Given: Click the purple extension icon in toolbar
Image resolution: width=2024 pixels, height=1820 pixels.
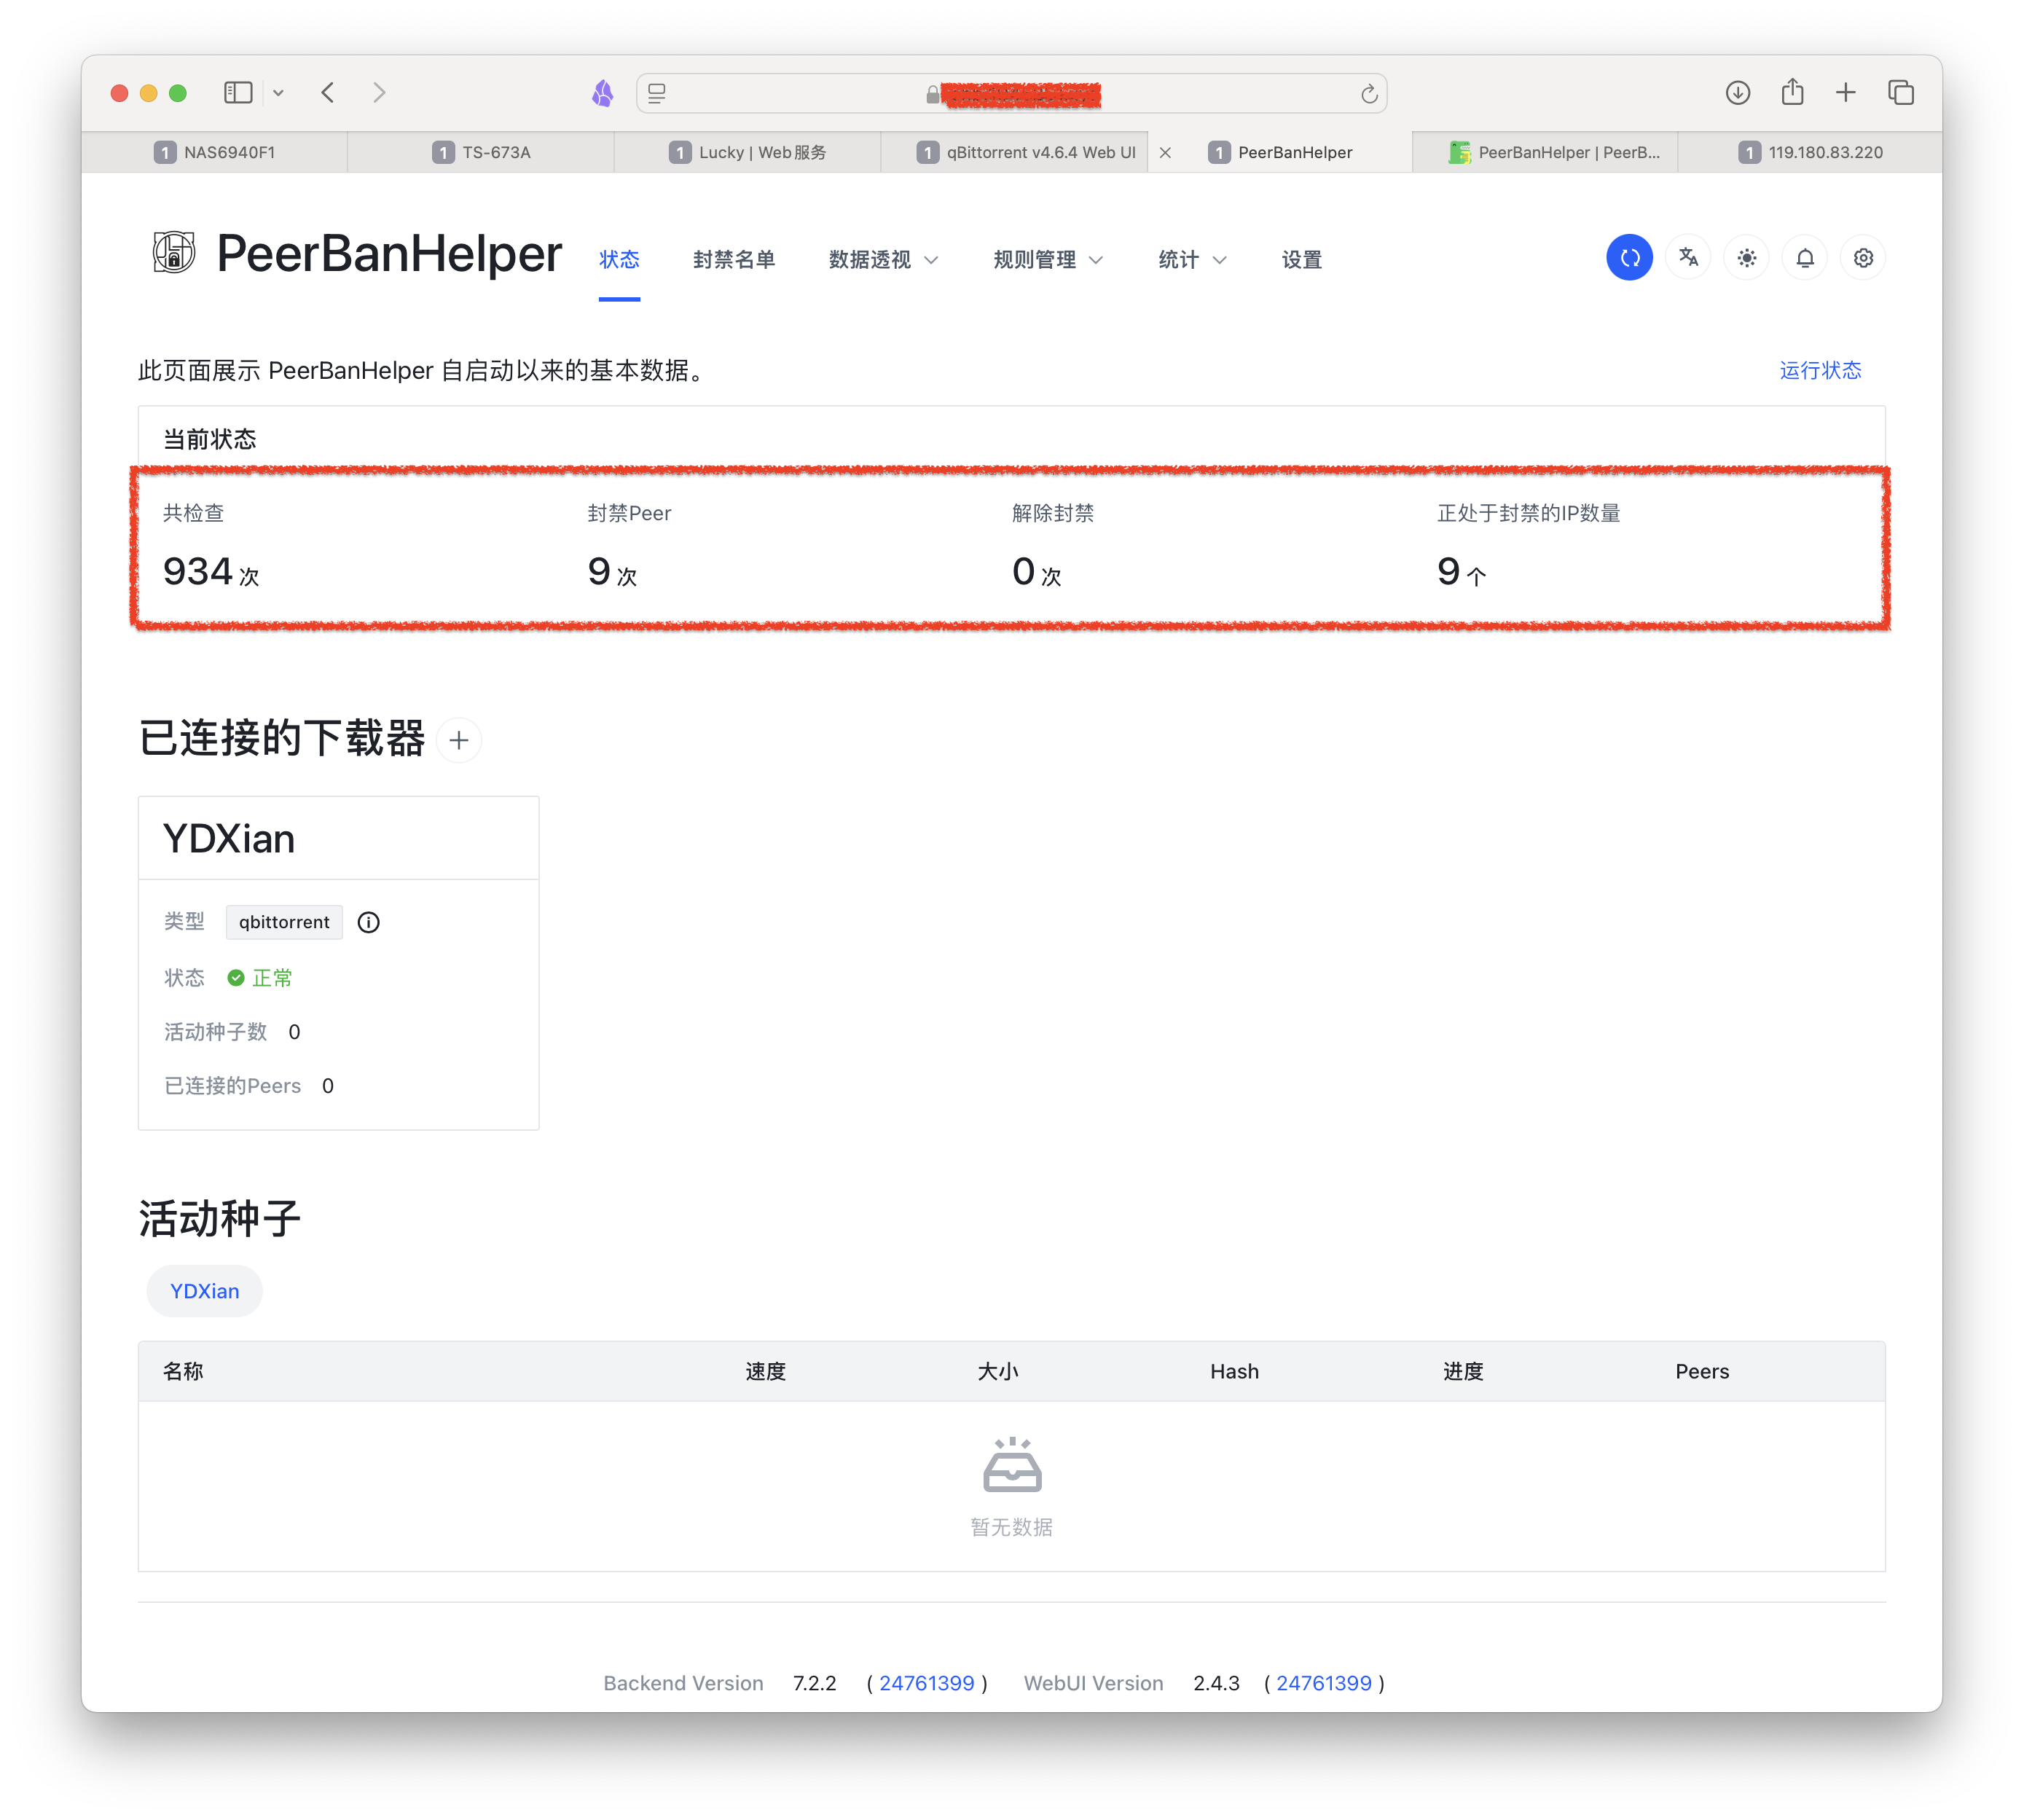Looking at the screenshot, I should (602, 93).
